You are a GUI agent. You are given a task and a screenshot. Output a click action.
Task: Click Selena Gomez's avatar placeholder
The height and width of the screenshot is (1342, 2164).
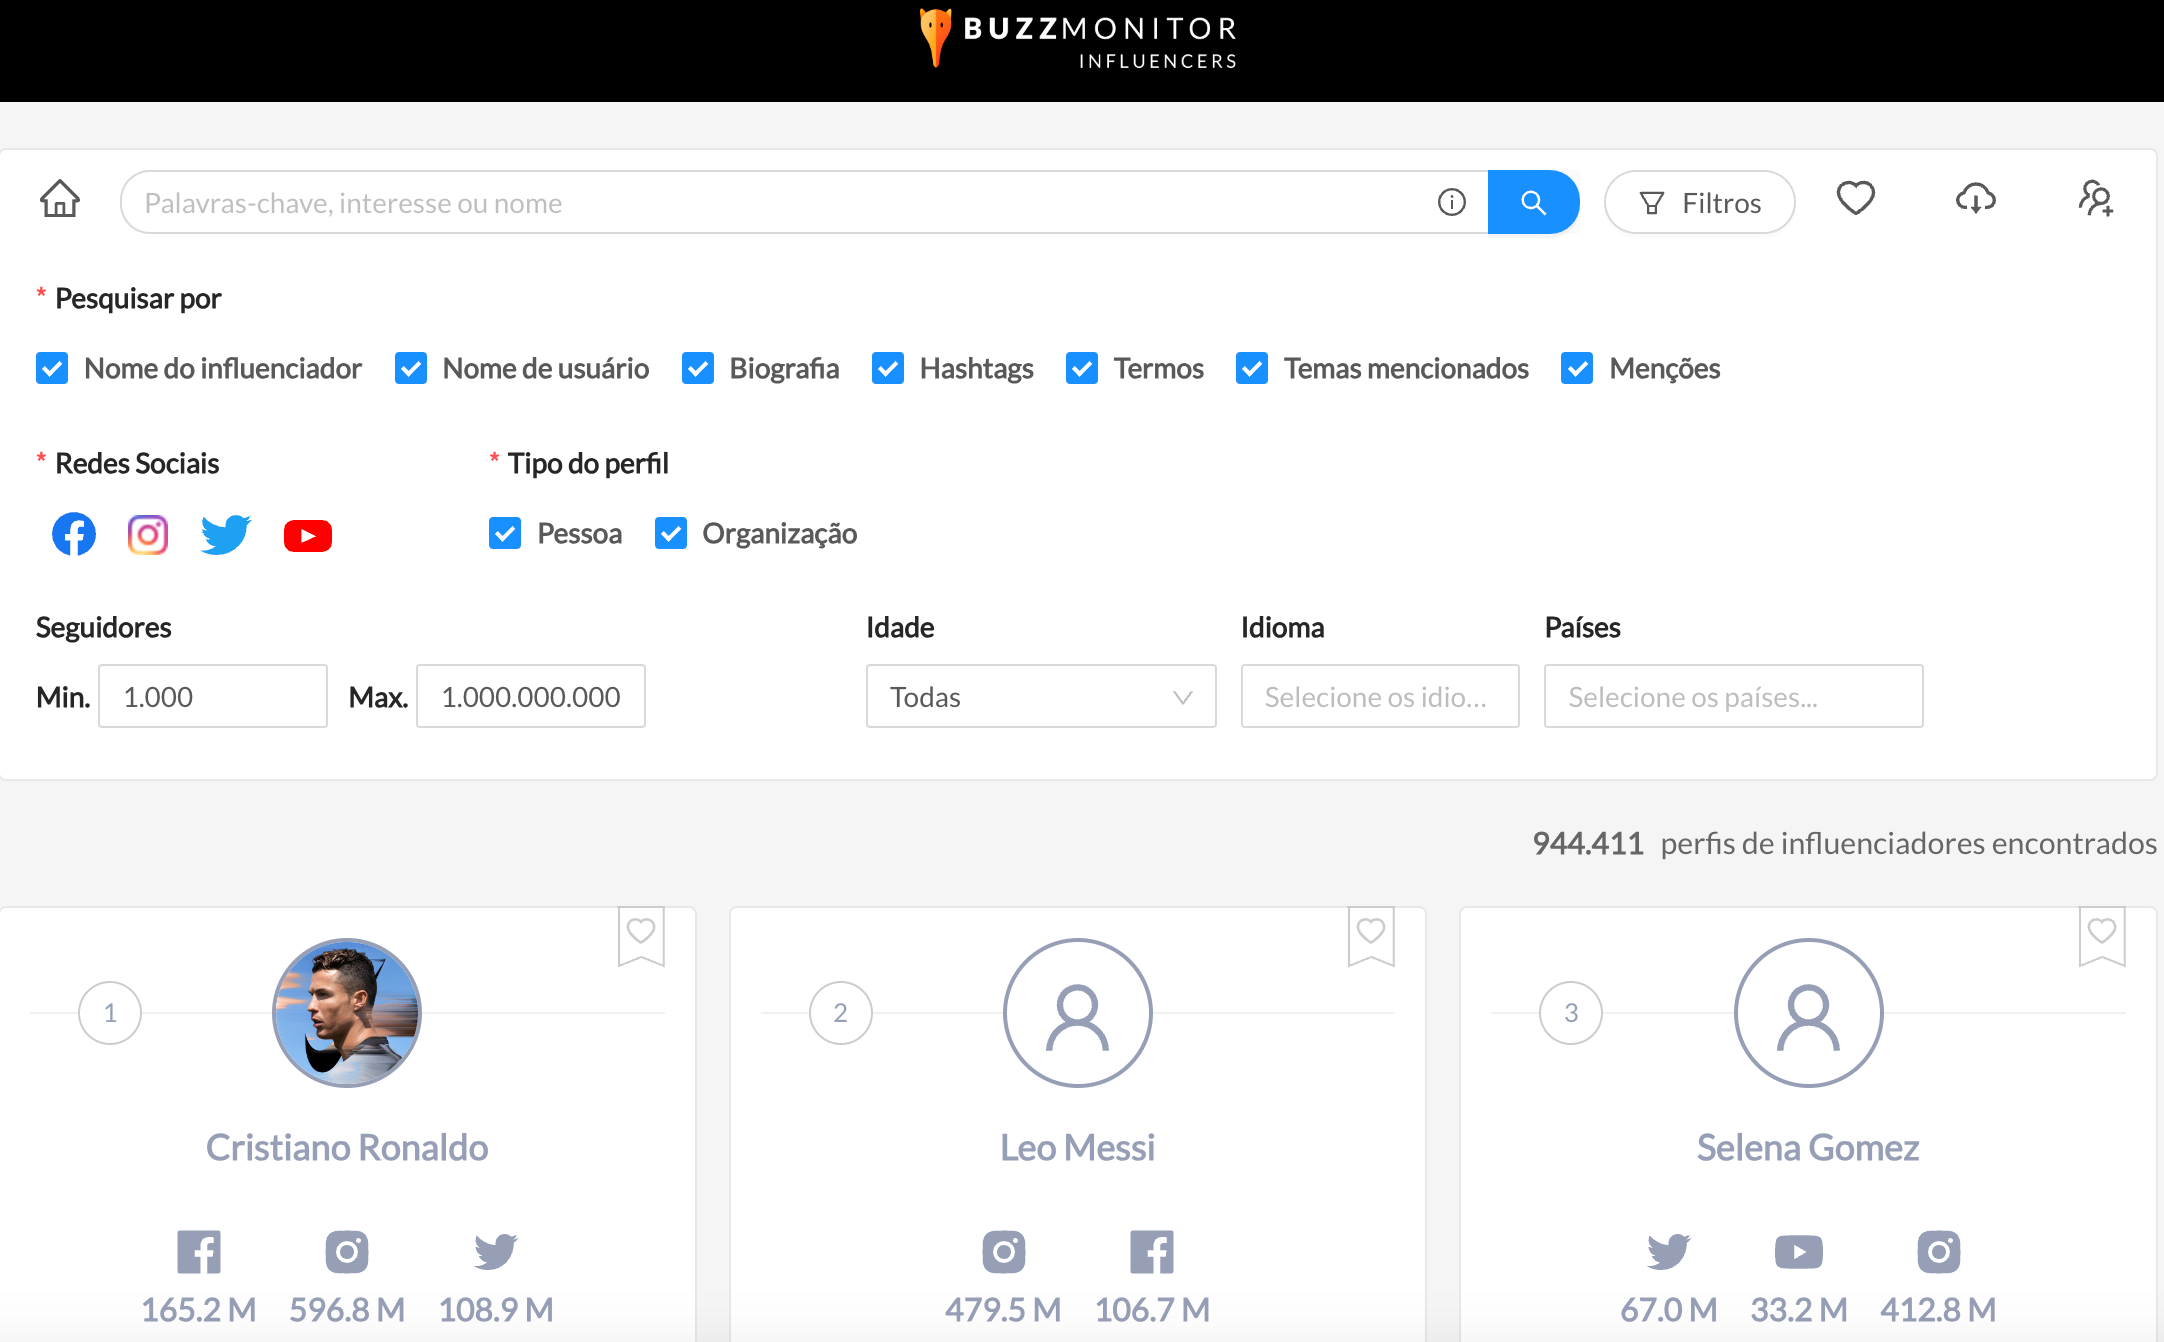point(1808,1013)
